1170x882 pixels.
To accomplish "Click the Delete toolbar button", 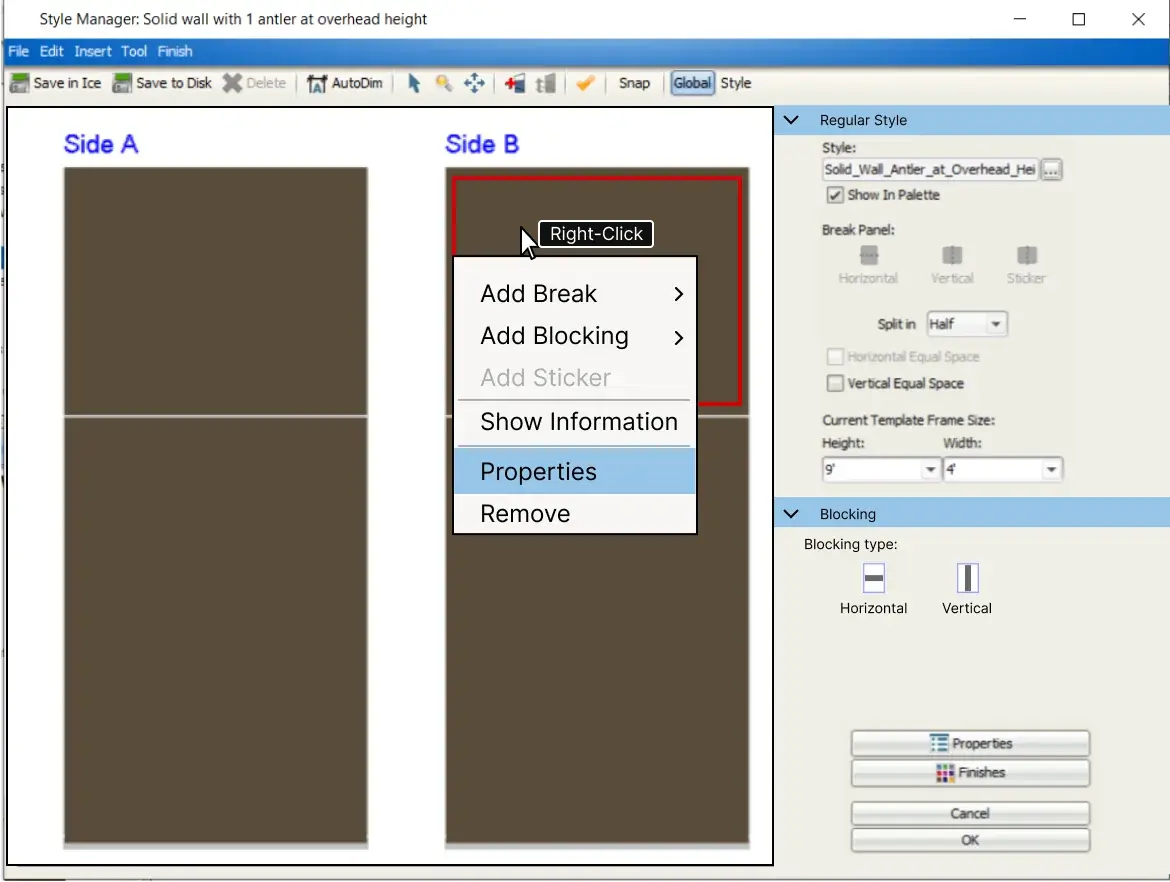I will pyautogui.click(x=254, y=83).
